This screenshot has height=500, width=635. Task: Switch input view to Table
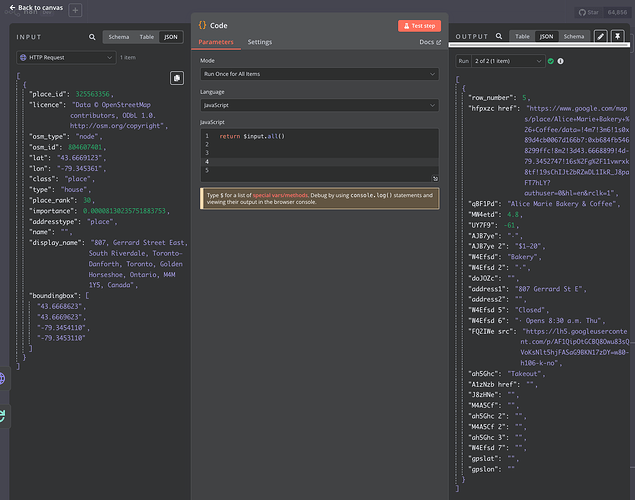147,37
